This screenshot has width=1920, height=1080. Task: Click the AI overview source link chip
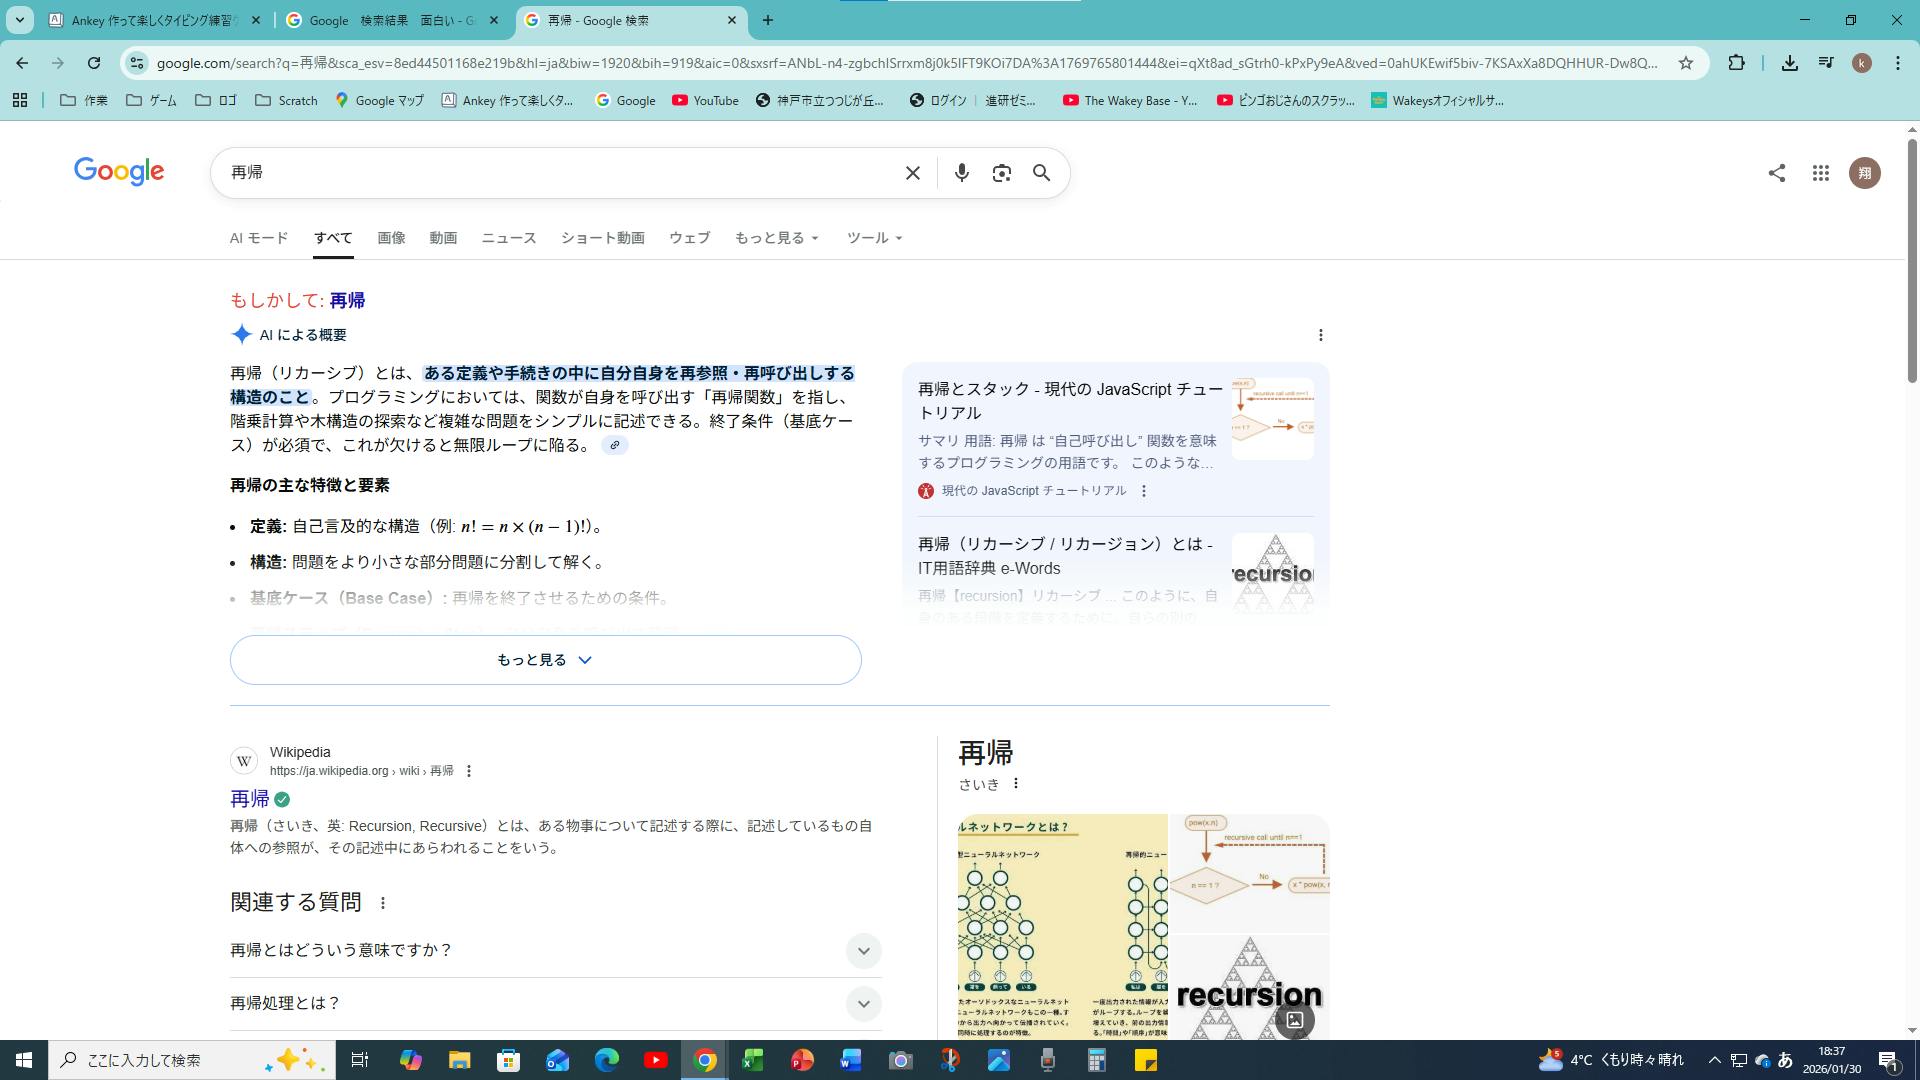coord(614,446)
